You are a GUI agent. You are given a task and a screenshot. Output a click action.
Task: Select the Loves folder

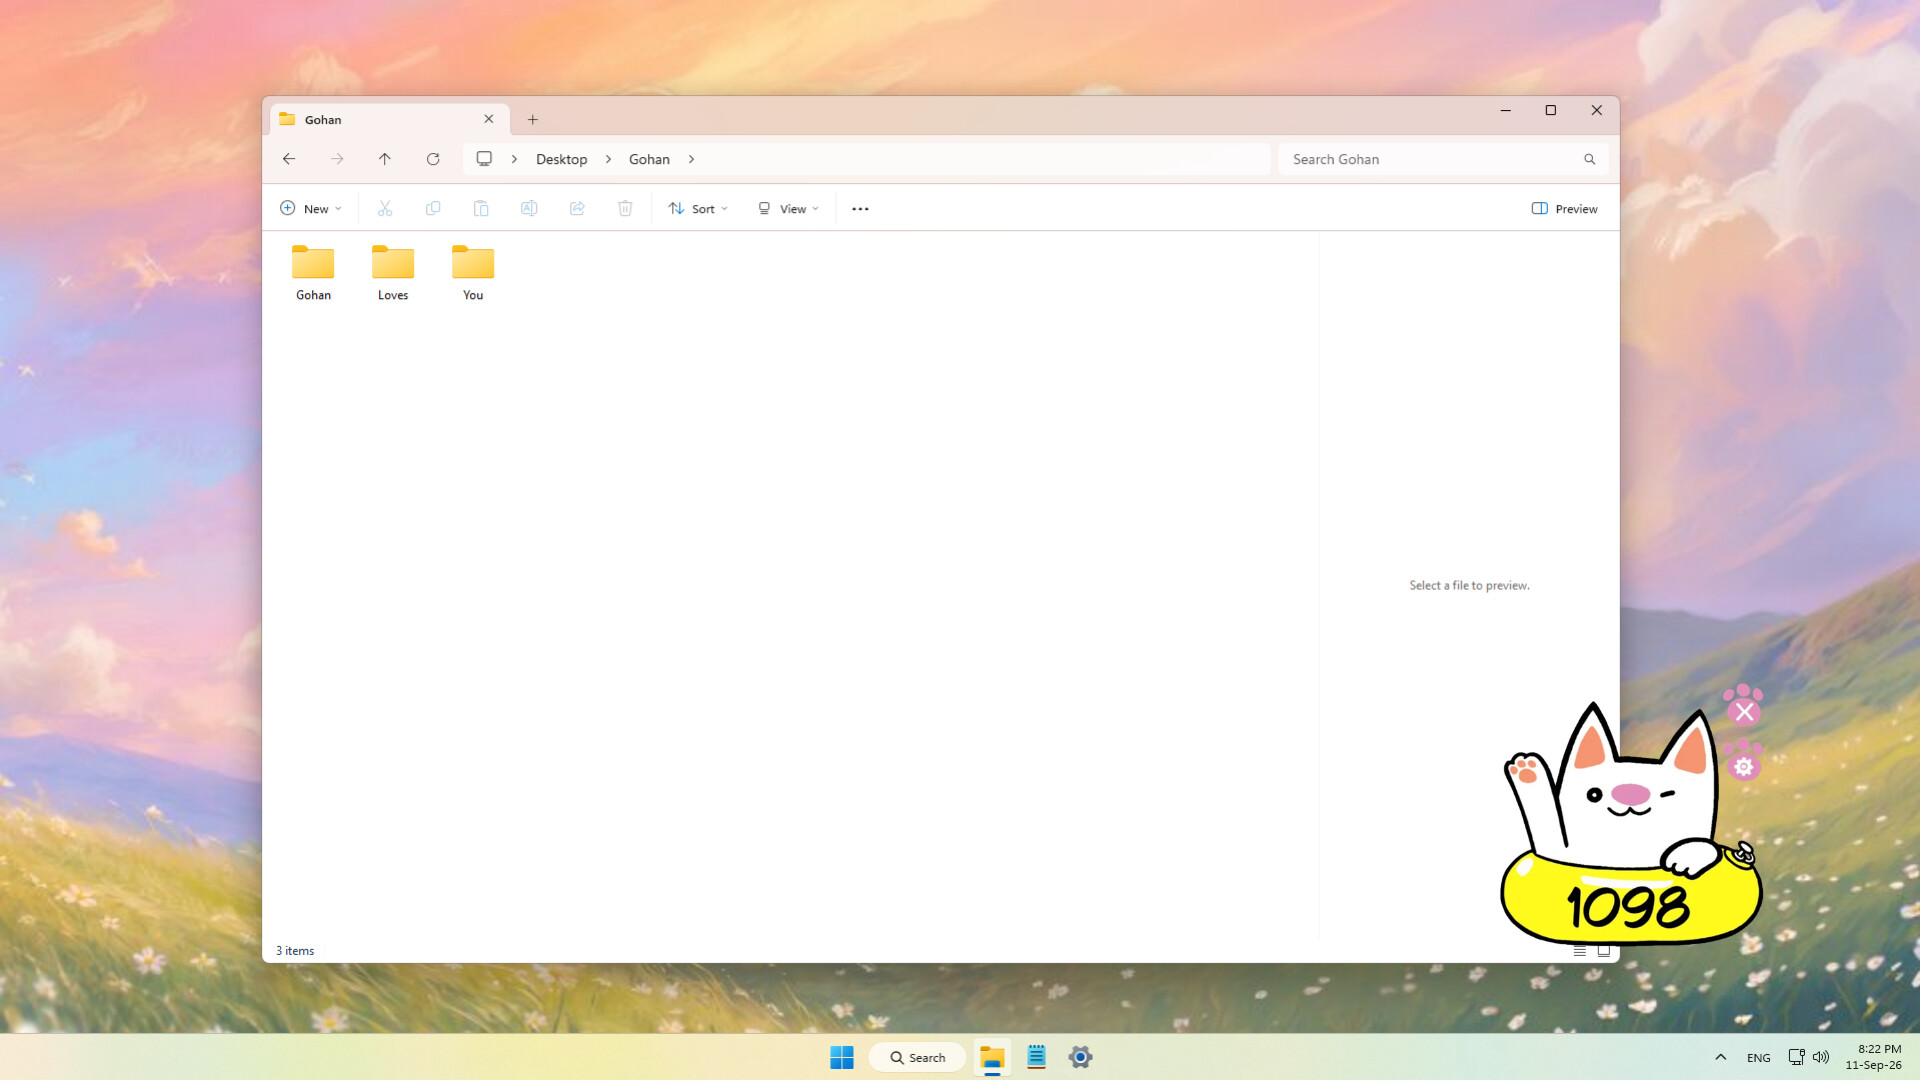click(393, 273)
